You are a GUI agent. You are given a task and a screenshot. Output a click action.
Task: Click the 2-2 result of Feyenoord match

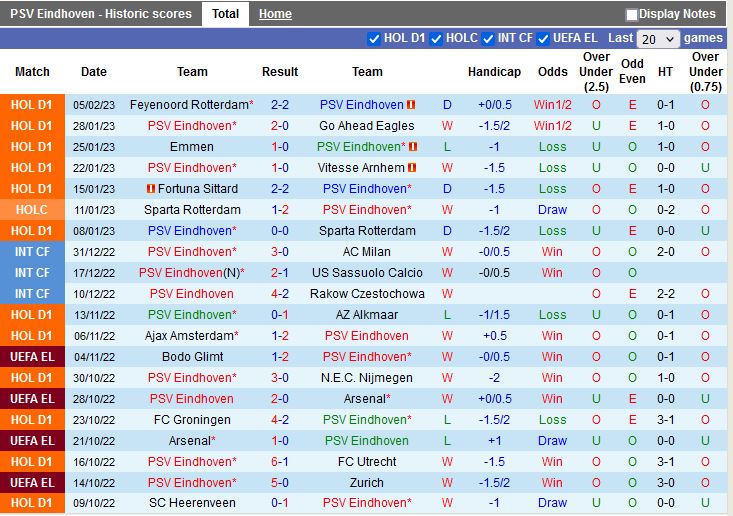280,105
